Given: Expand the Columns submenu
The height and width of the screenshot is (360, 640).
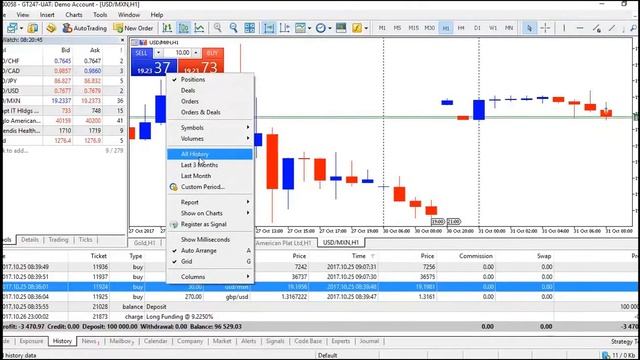Looking at the screenshot, I should coord(210,277).
